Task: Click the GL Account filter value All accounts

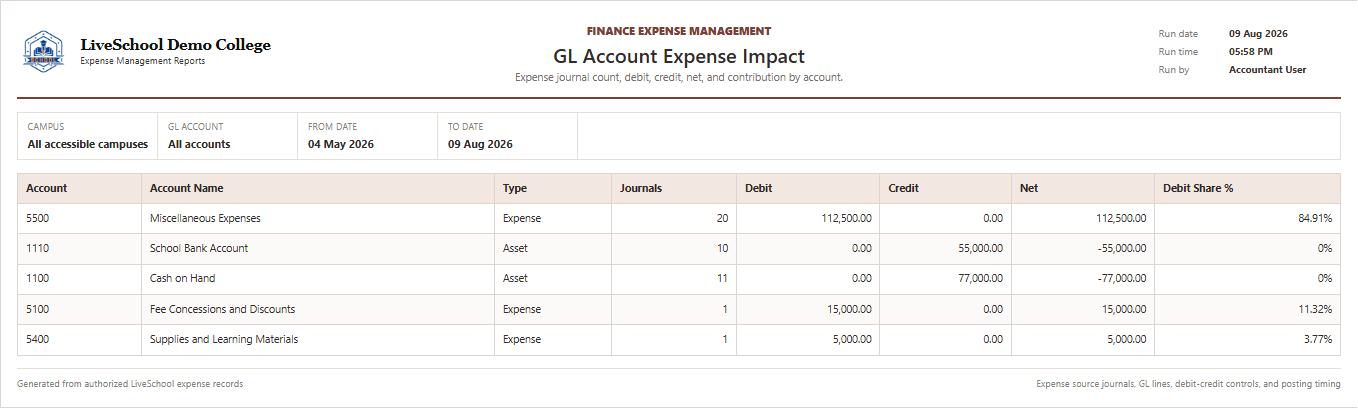Action: click(199, 144)
